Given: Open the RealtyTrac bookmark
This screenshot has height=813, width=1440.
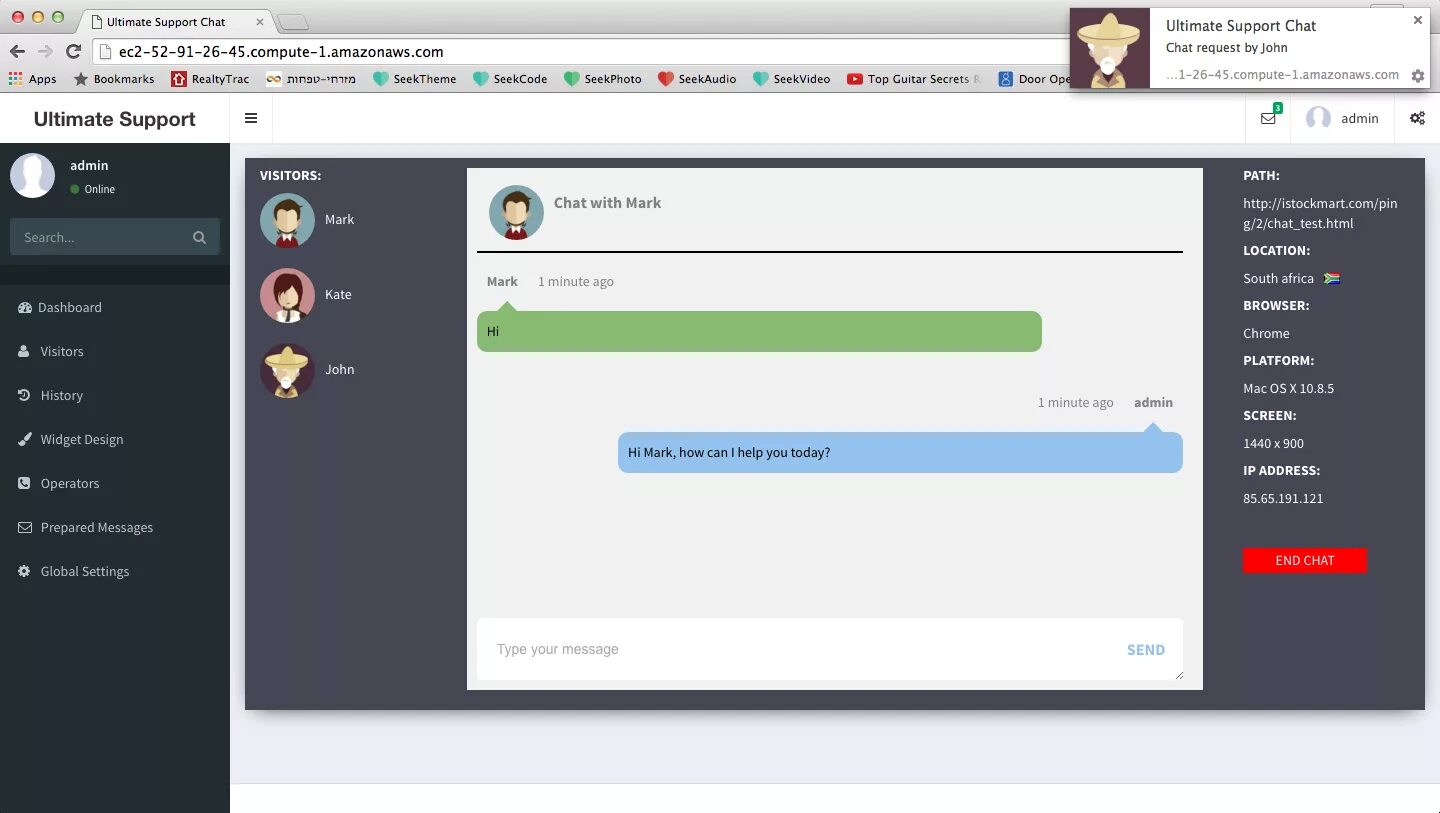Looking at the screenshot, I should (x=210, y=79).
